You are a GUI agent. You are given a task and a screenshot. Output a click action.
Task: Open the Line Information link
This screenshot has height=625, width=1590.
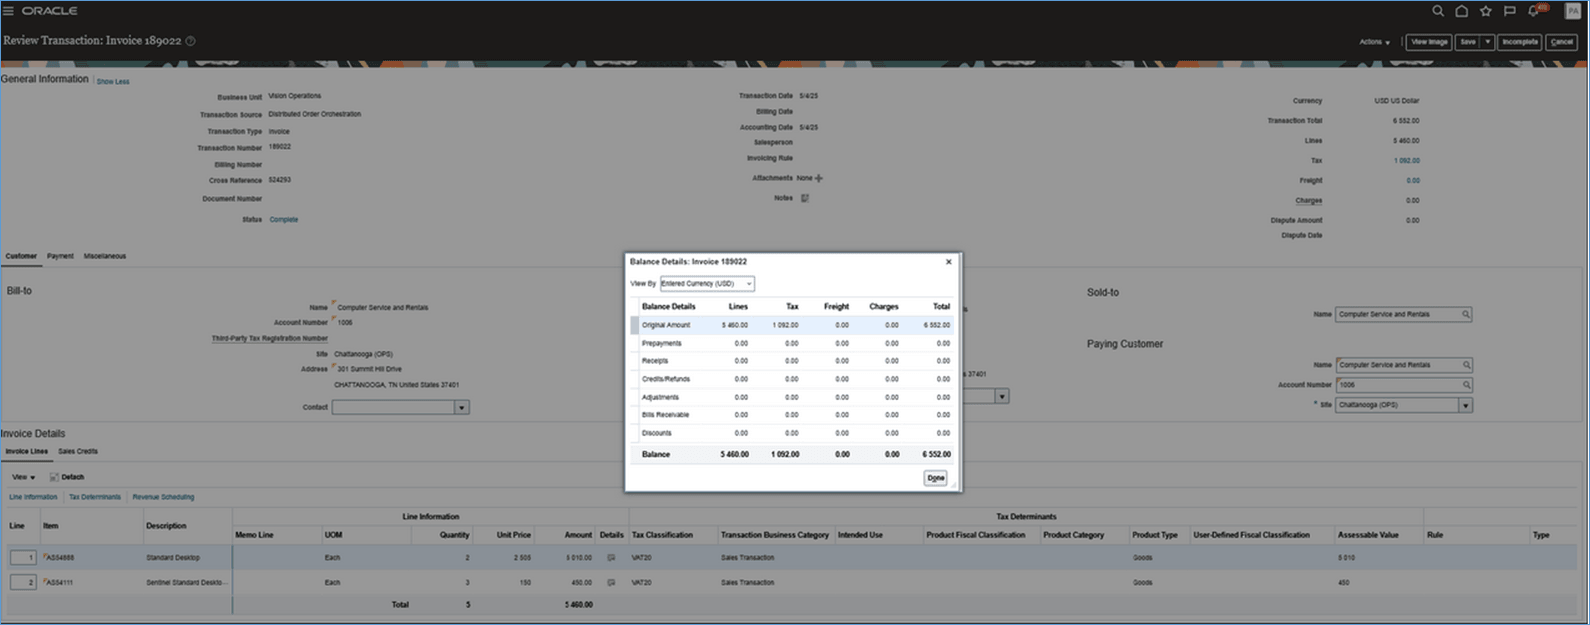pyautogui.click(x=33, y=497)
